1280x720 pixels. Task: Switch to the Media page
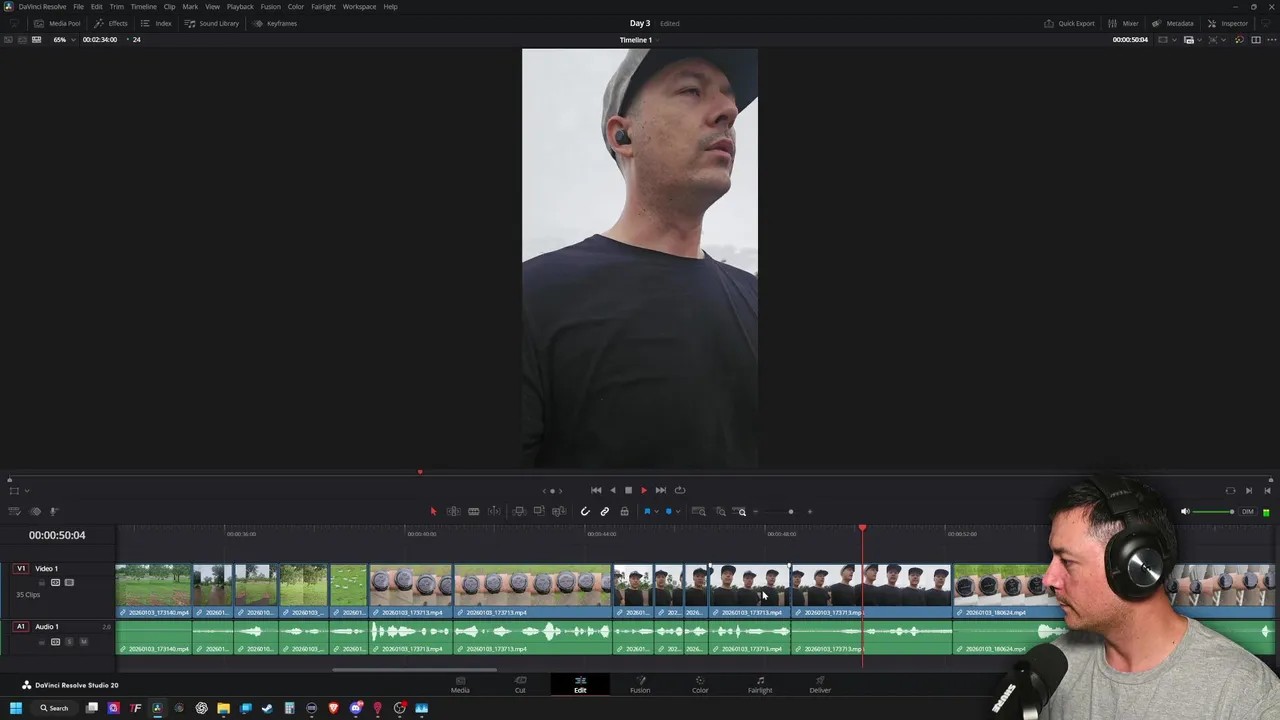coord(460,685)
